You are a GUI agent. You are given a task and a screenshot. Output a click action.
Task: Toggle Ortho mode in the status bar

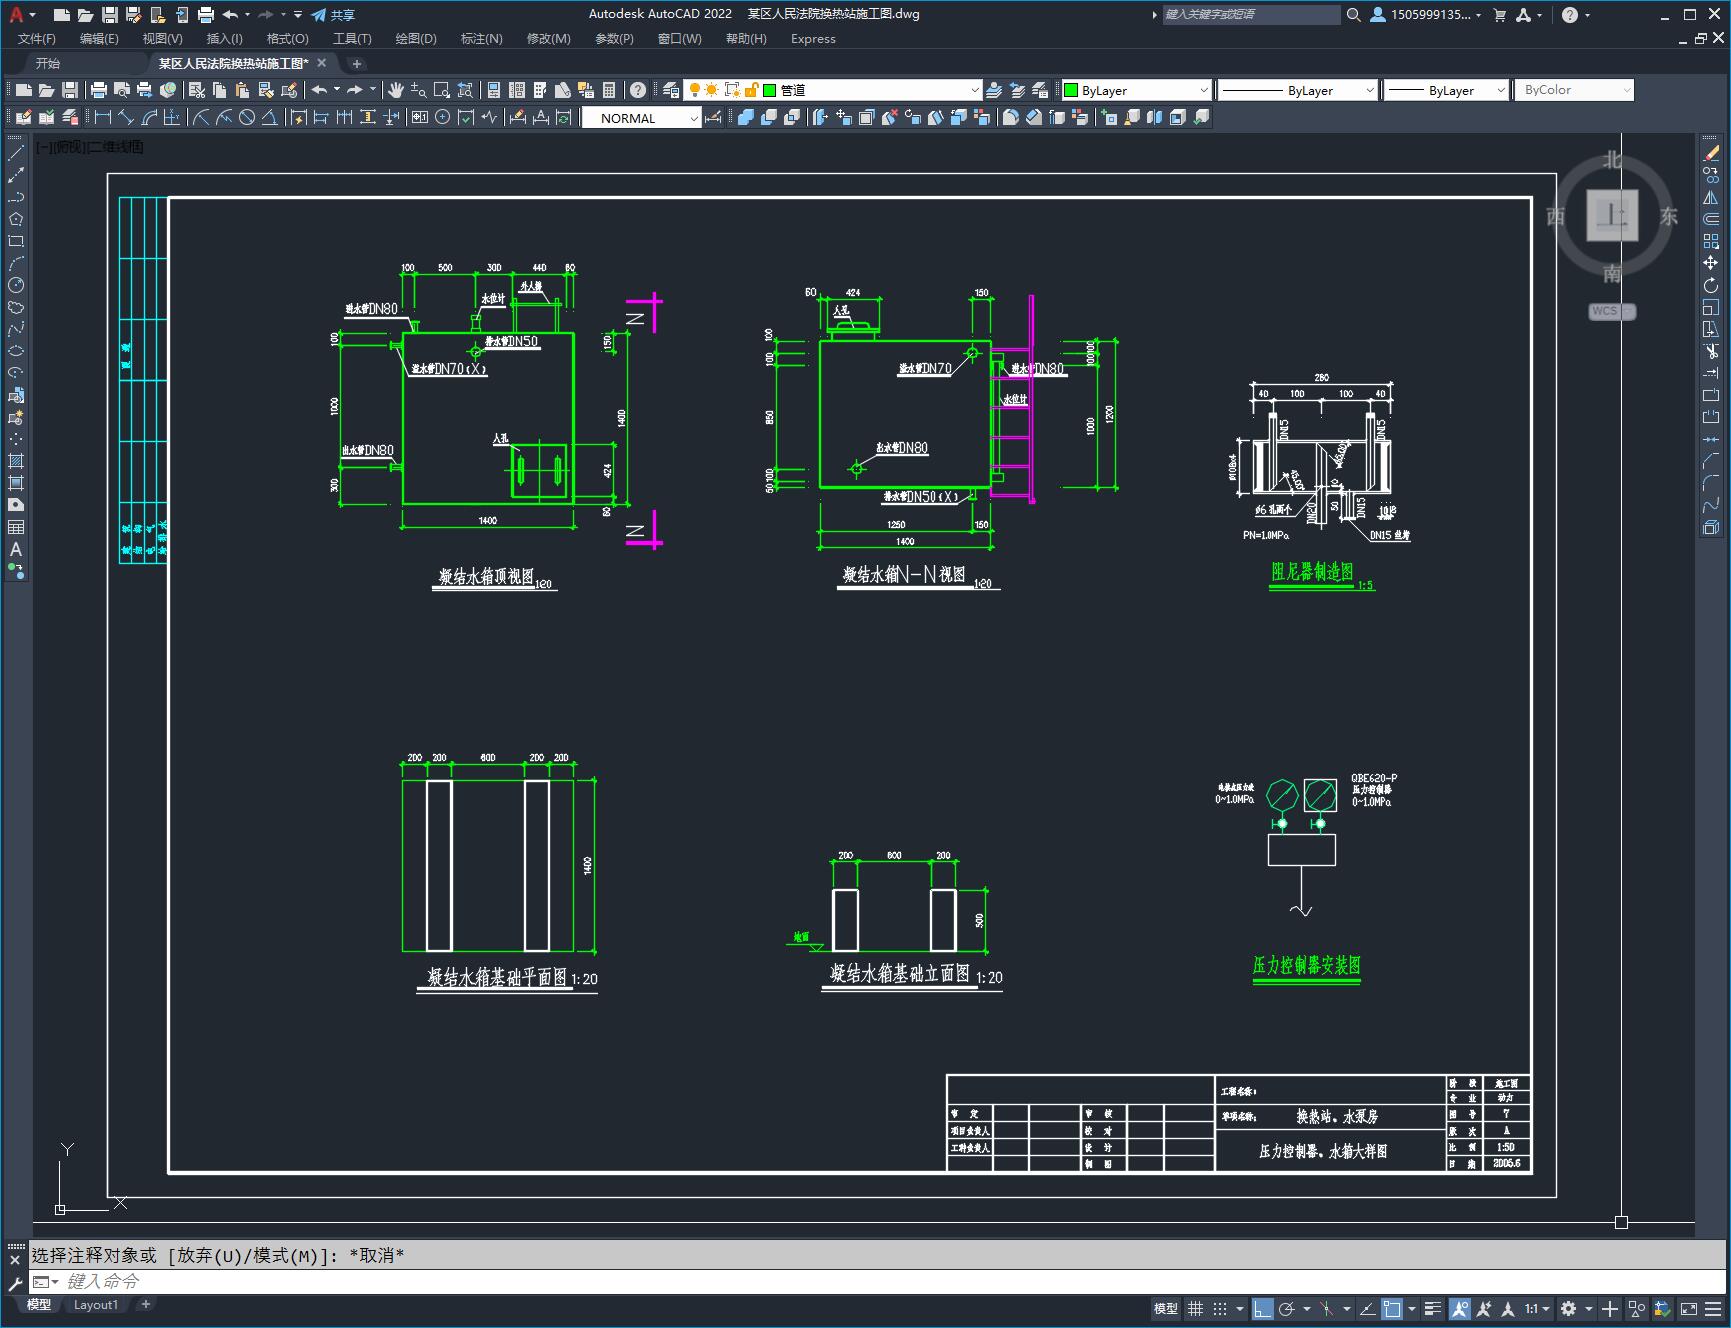tap(1263, 1308)
